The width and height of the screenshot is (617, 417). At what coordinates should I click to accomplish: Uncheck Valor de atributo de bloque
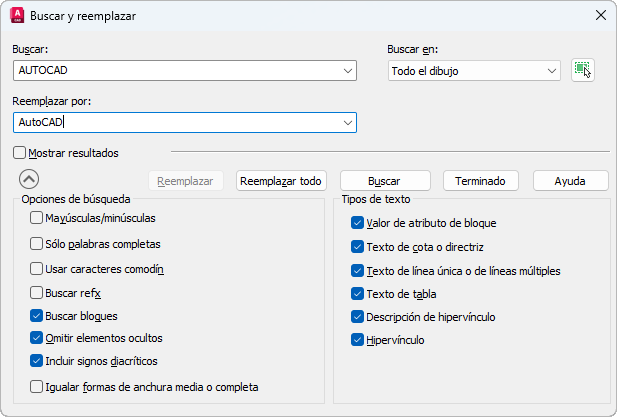tap(358, 223)
